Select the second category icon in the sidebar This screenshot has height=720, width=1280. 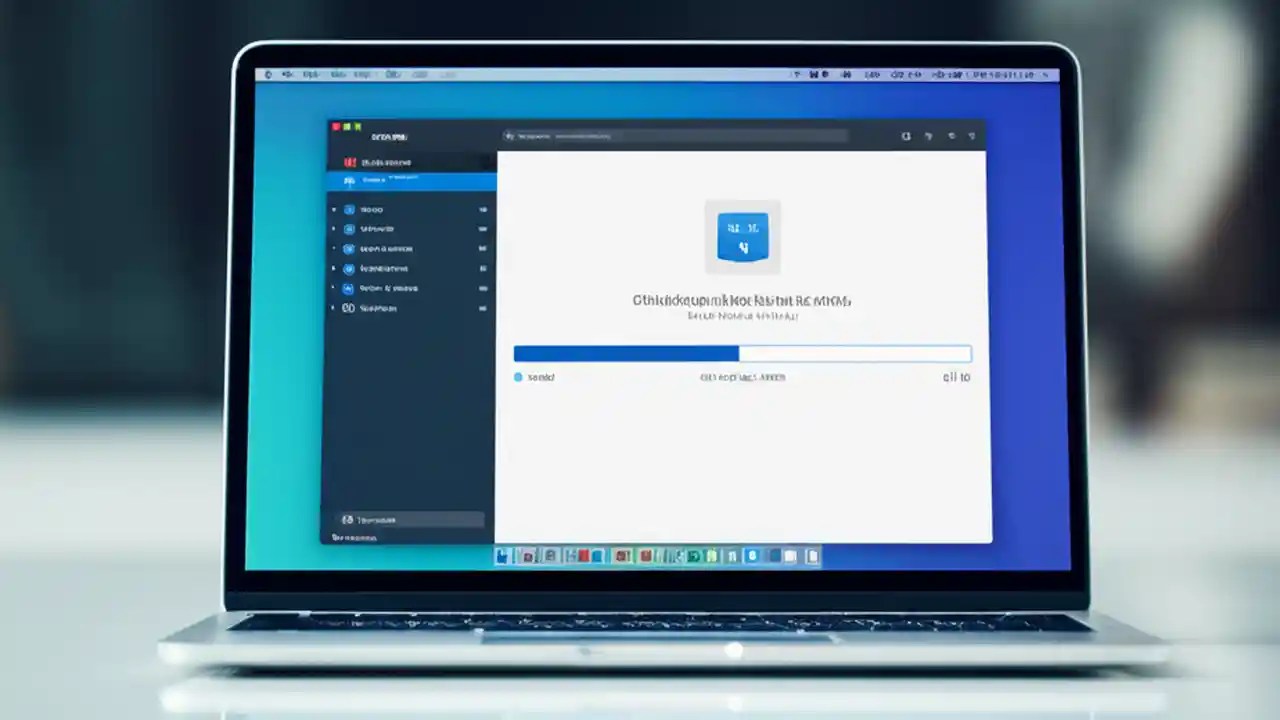(x=348, y=228)
